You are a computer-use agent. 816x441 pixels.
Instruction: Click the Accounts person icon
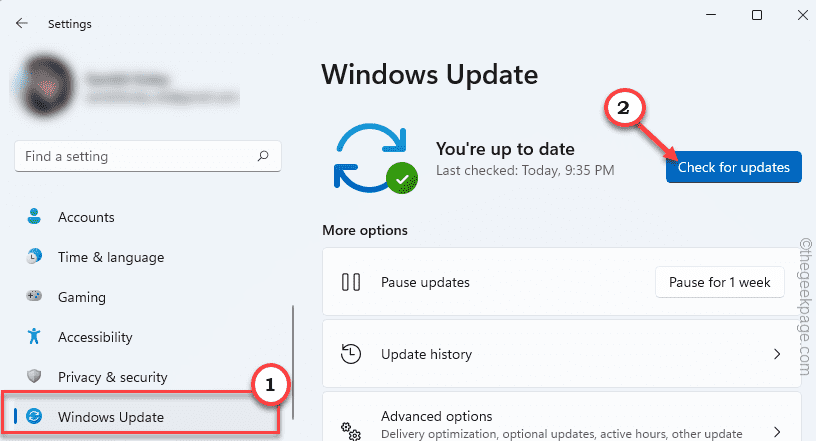pos(35,217)
